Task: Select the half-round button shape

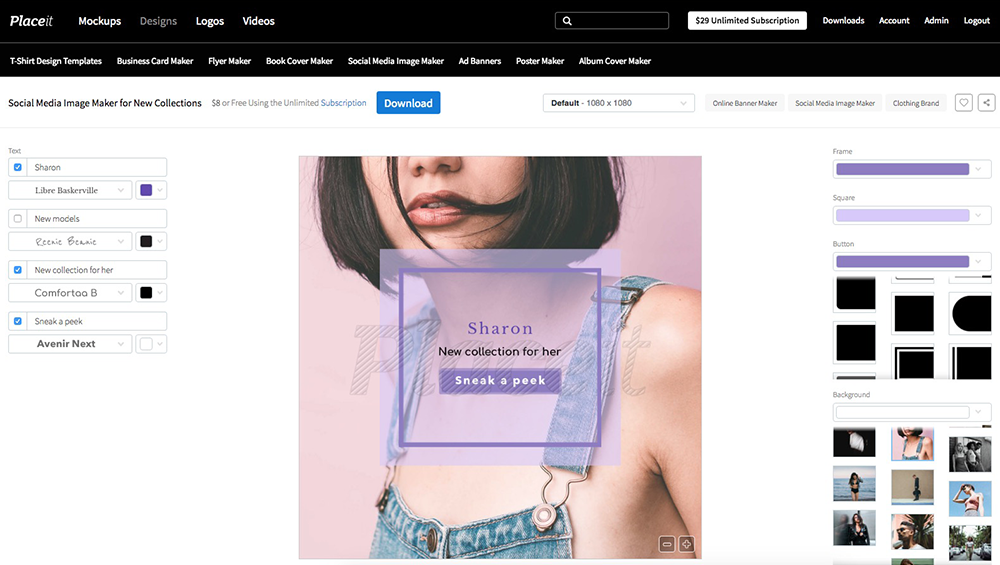Action: tap(971, 313)
